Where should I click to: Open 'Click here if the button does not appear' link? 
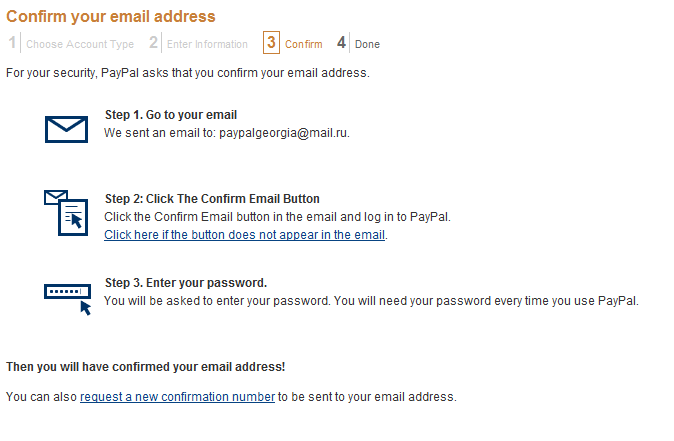(244, 235)
